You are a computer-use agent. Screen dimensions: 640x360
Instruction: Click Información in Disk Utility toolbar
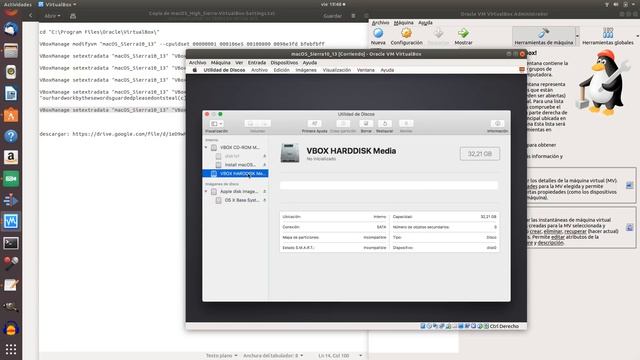[497, 126]
